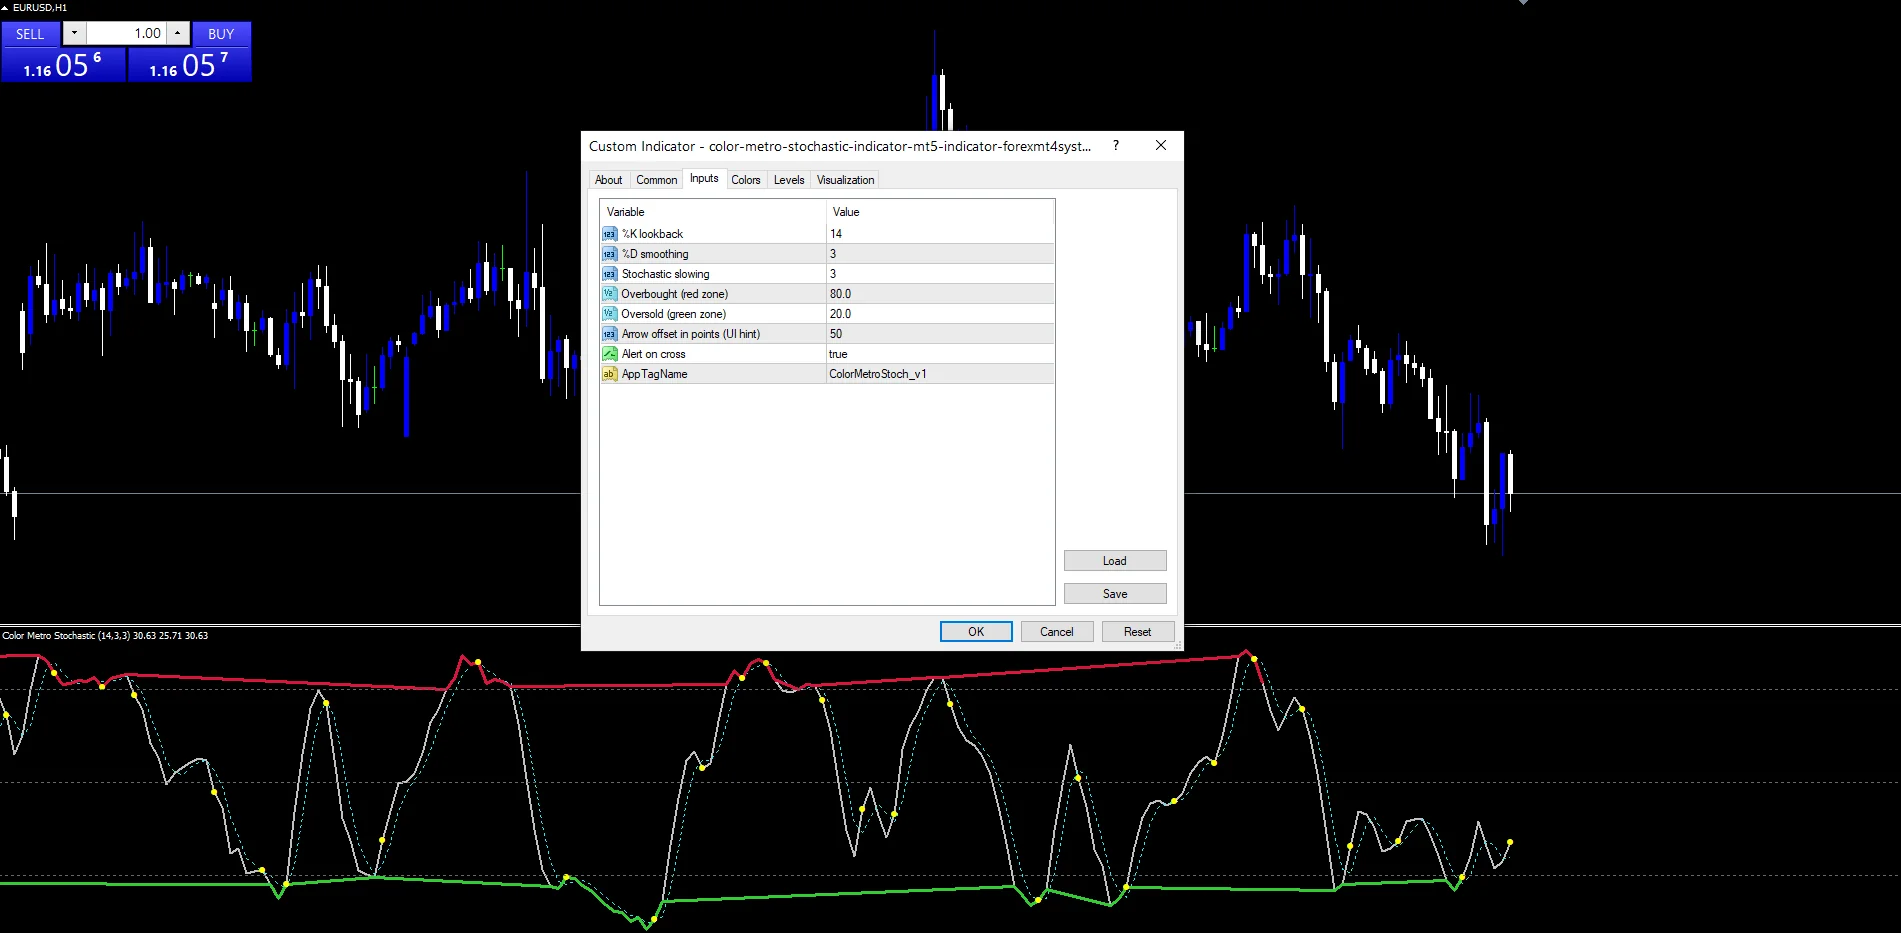Decrease lot volume with the down arrow
The width and height of the screenshot is (1901, 933).
click(74, 33)
